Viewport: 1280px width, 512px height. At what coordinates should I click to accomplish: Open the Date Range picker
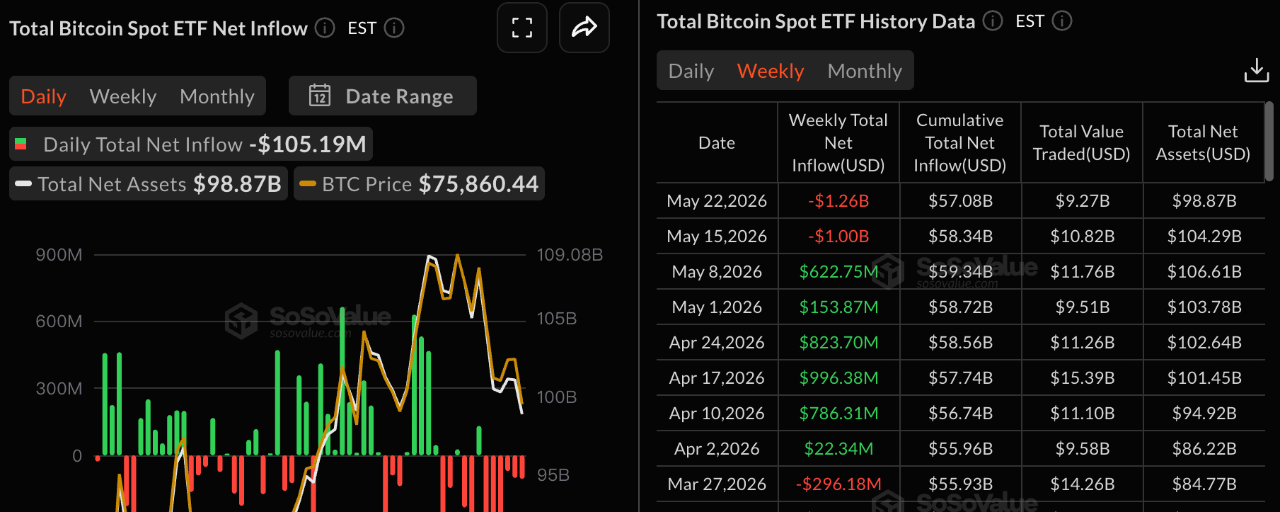click(383, 96)
